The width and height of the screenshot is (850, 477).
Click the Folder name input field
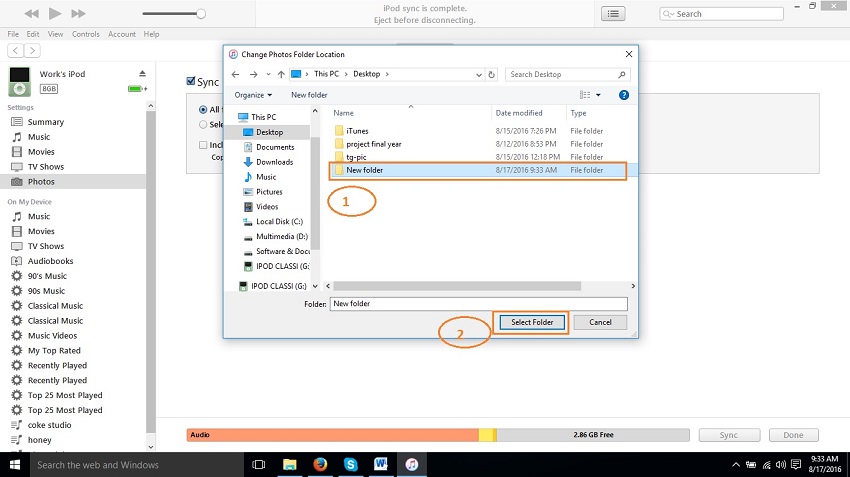pos(478,303)
